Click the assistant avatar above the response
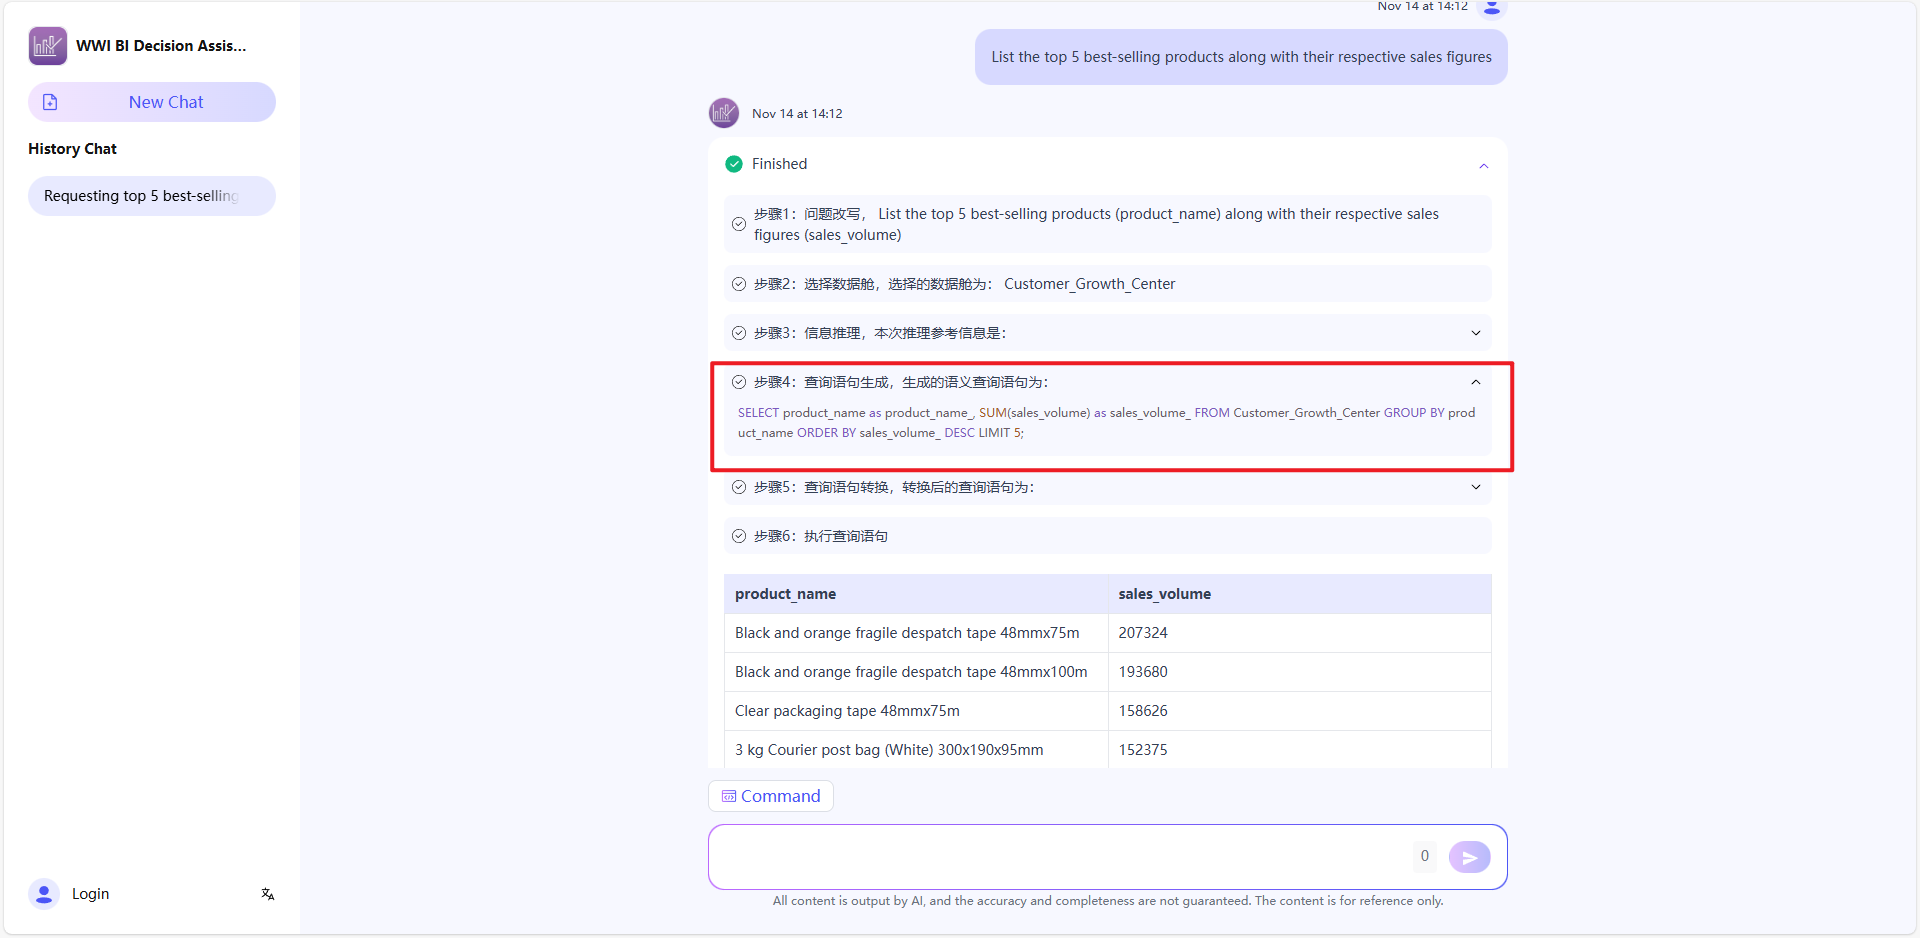 pos(724,113)
